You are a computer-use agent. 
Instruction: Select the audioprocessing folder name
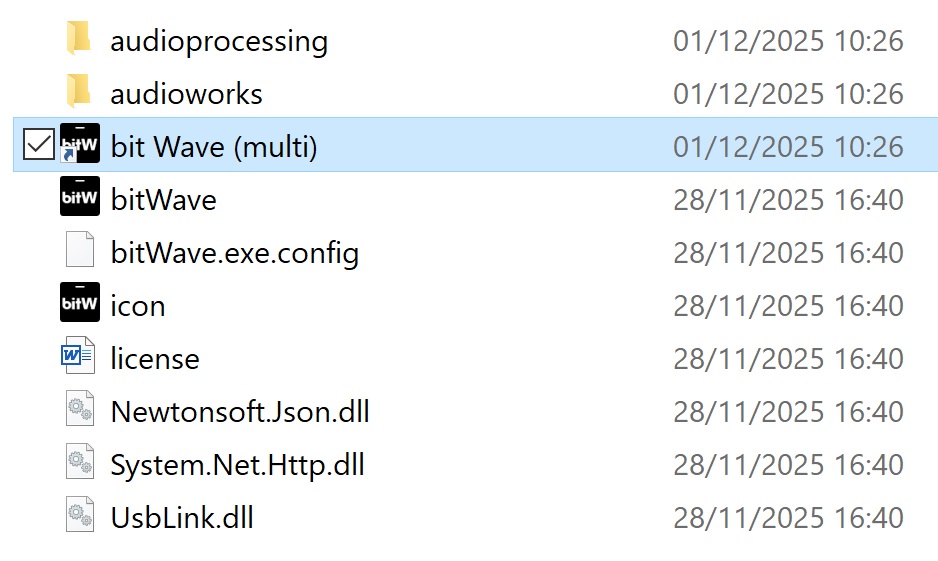pyautogui.click(x=219, y=41)
